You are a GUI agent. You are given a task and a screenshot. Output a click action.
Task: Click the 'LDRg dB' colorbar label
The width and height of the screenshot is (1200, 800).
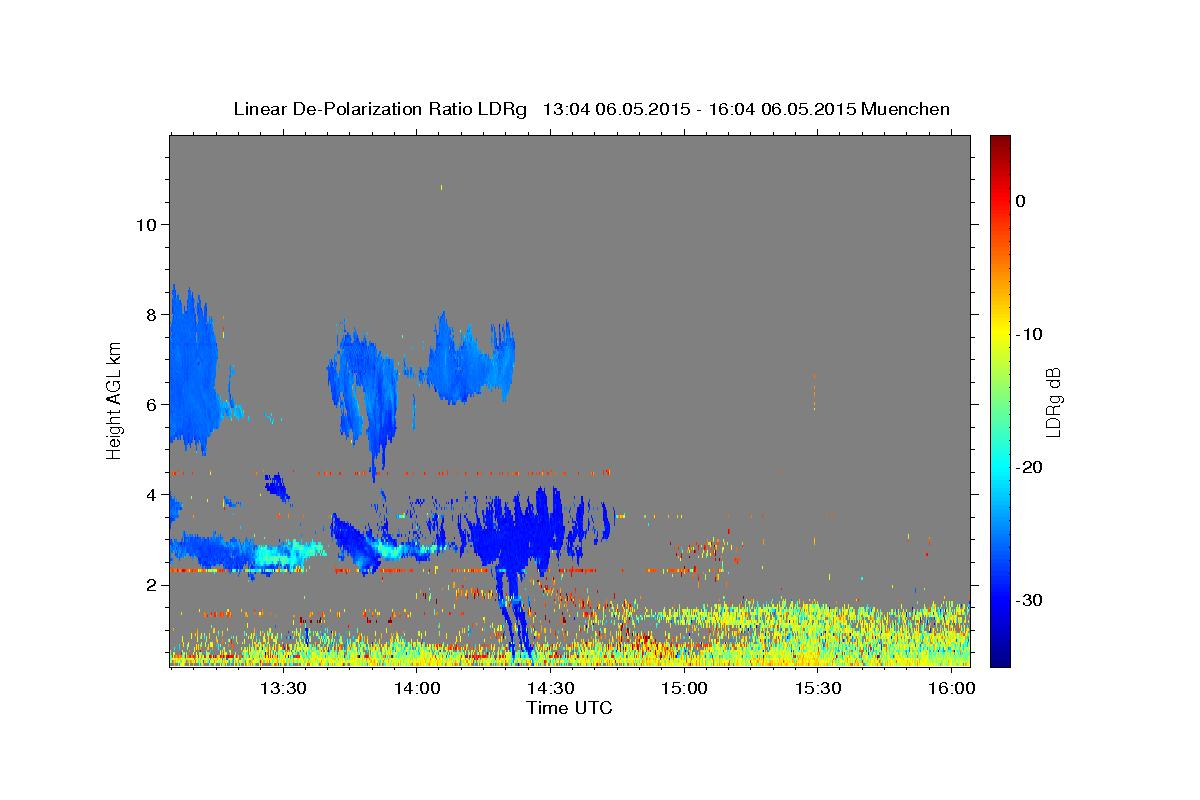pos(1052,401)
